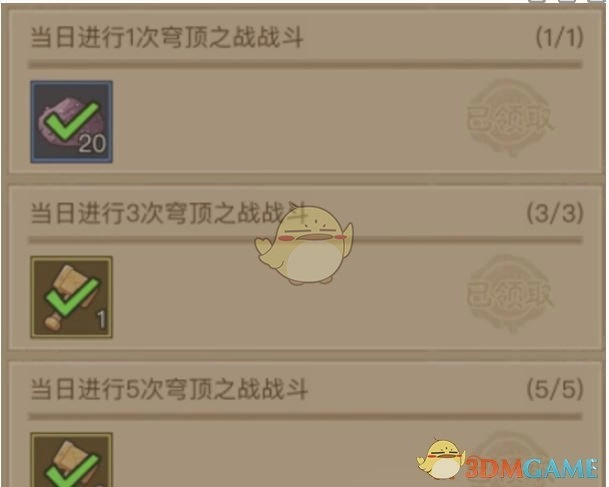Click the green checkmark on the bottom scroll reward
This screenshot has height=487, width=609.
coord(72,470)
